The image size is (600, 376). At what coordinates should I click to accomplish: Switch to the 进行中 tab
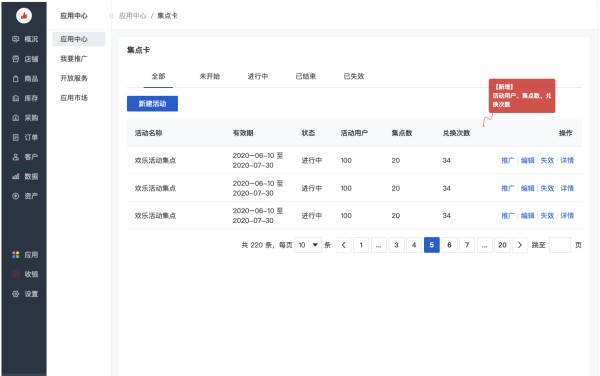coord(258,76)
